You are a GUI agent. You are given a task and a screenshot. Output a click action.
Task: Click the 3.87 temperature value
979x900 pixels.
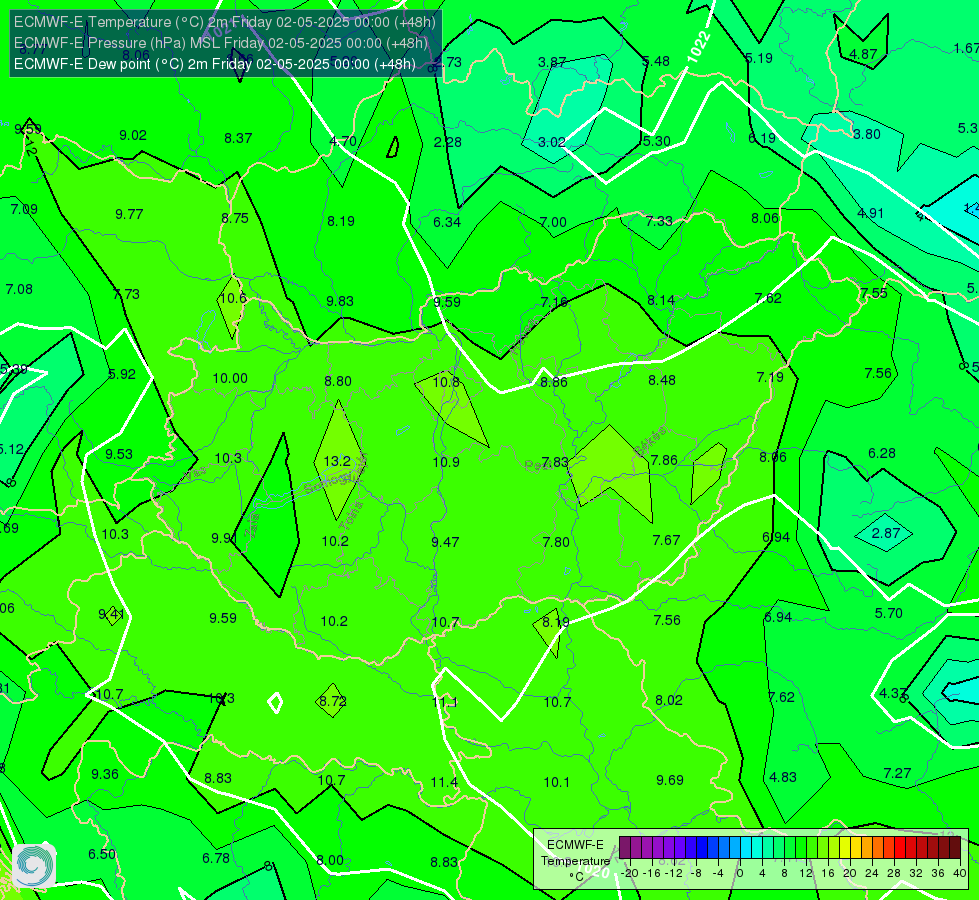coord(552,62)
